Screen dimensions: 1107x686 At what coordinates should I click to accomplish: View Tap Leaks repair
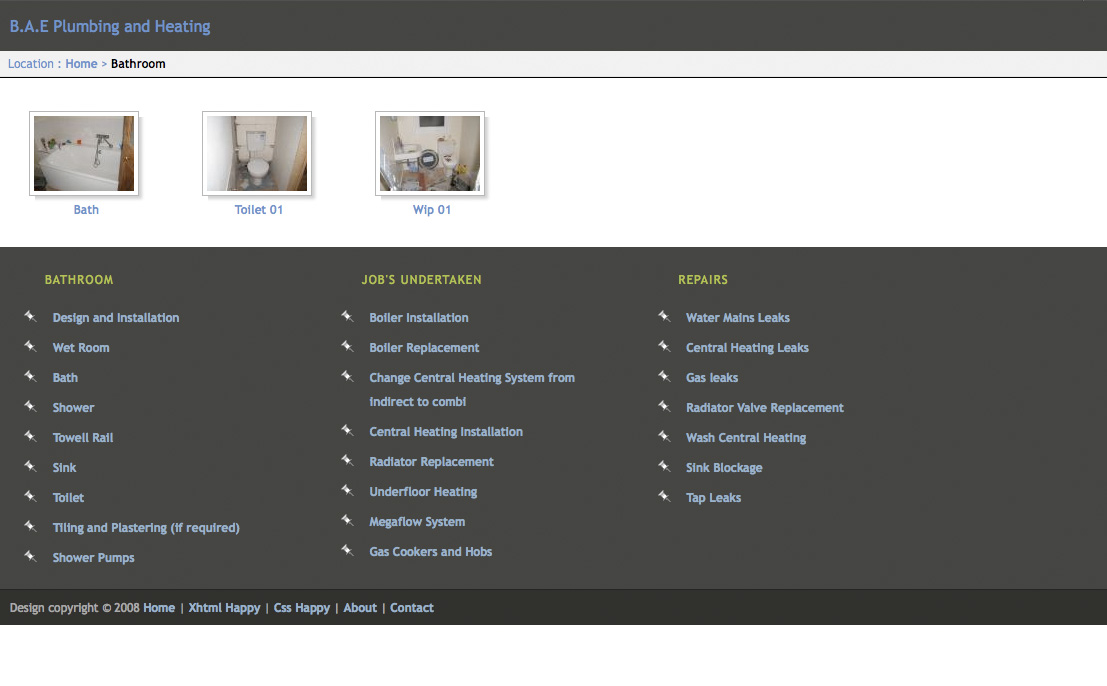(x=713, y=498)
